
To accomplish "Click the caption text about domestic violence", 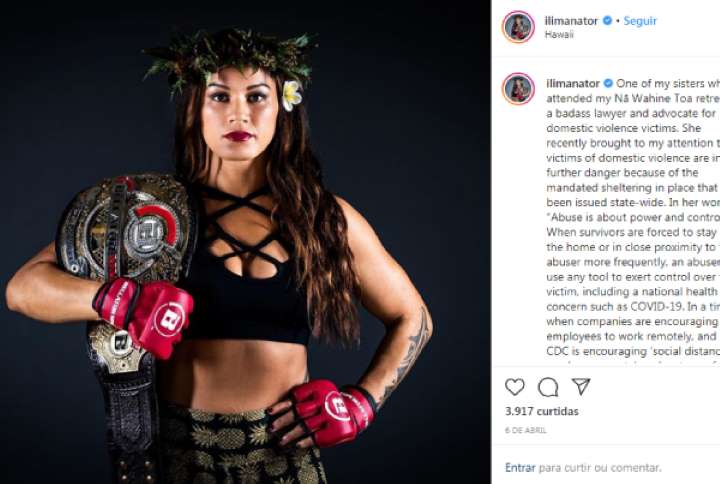I will pos(633,217).
